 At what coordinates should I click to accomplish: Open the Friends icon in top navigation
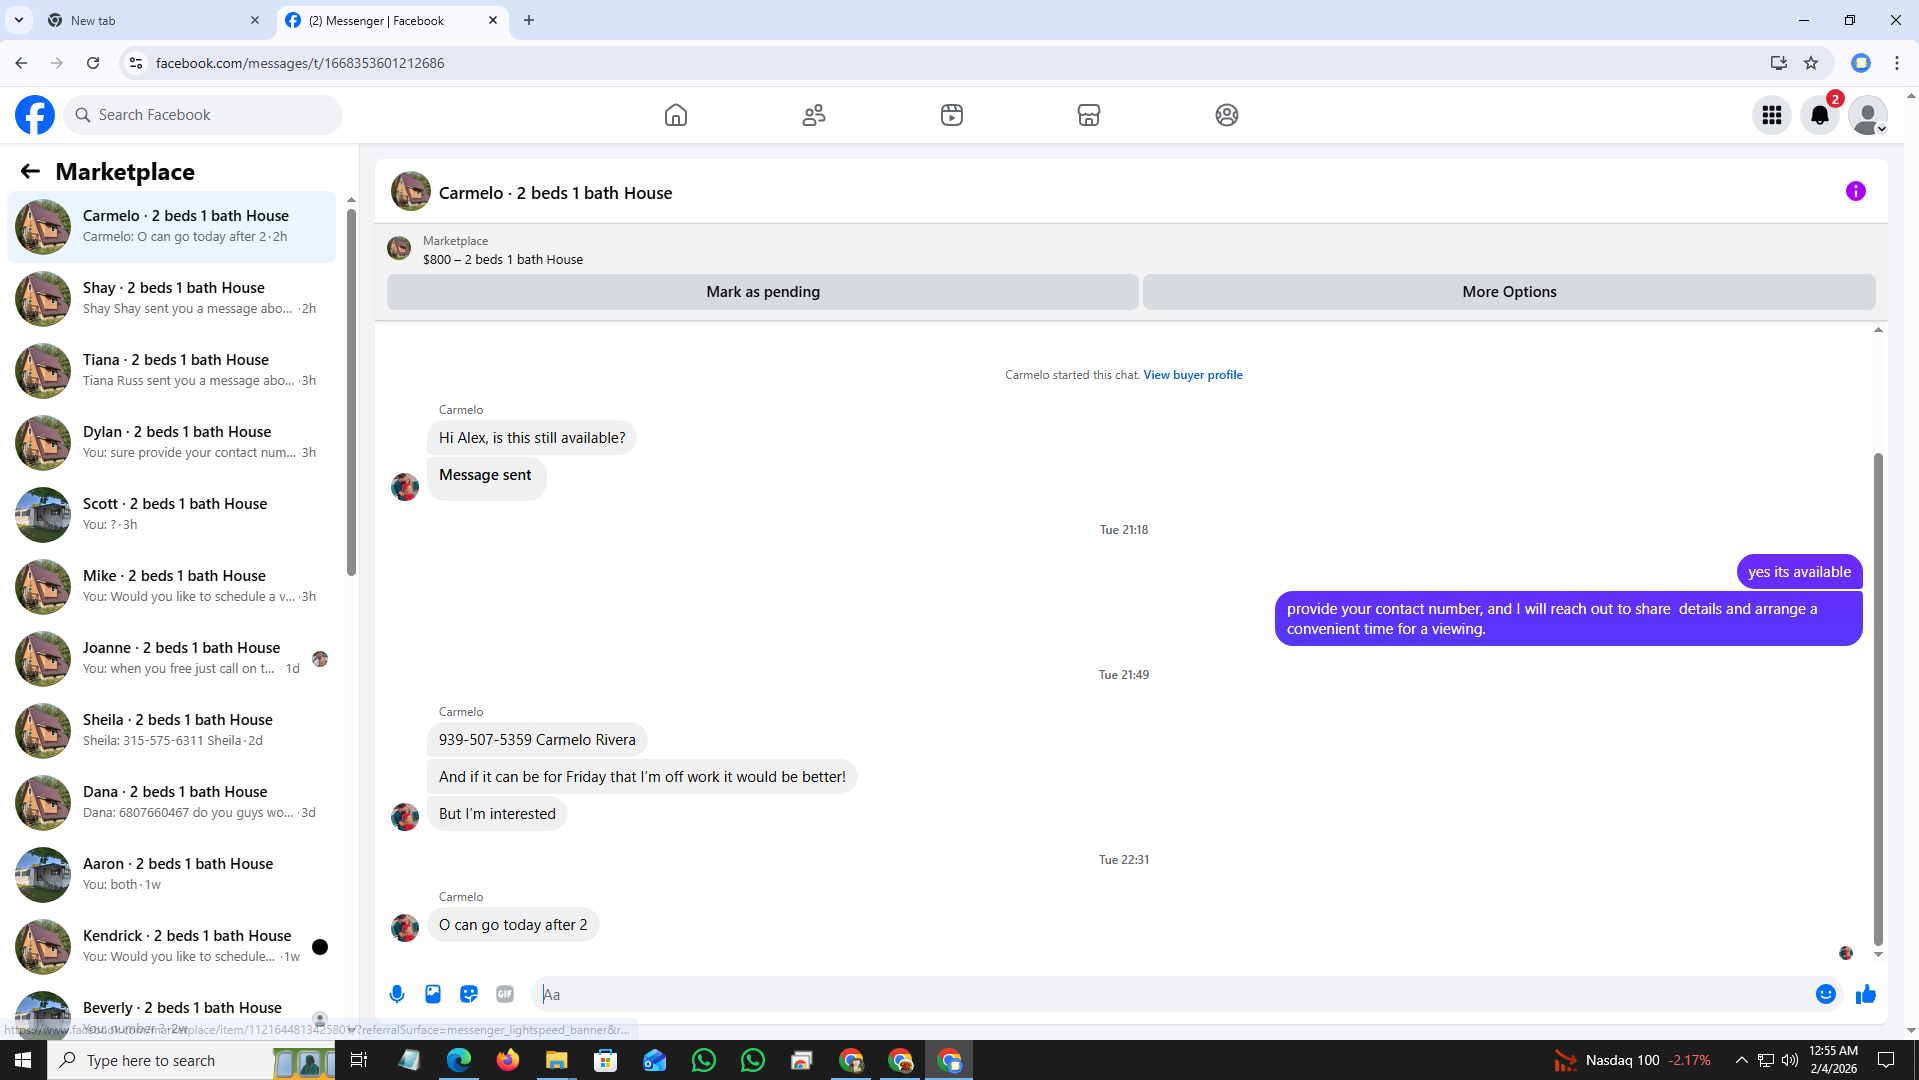(x=814, y=115)
